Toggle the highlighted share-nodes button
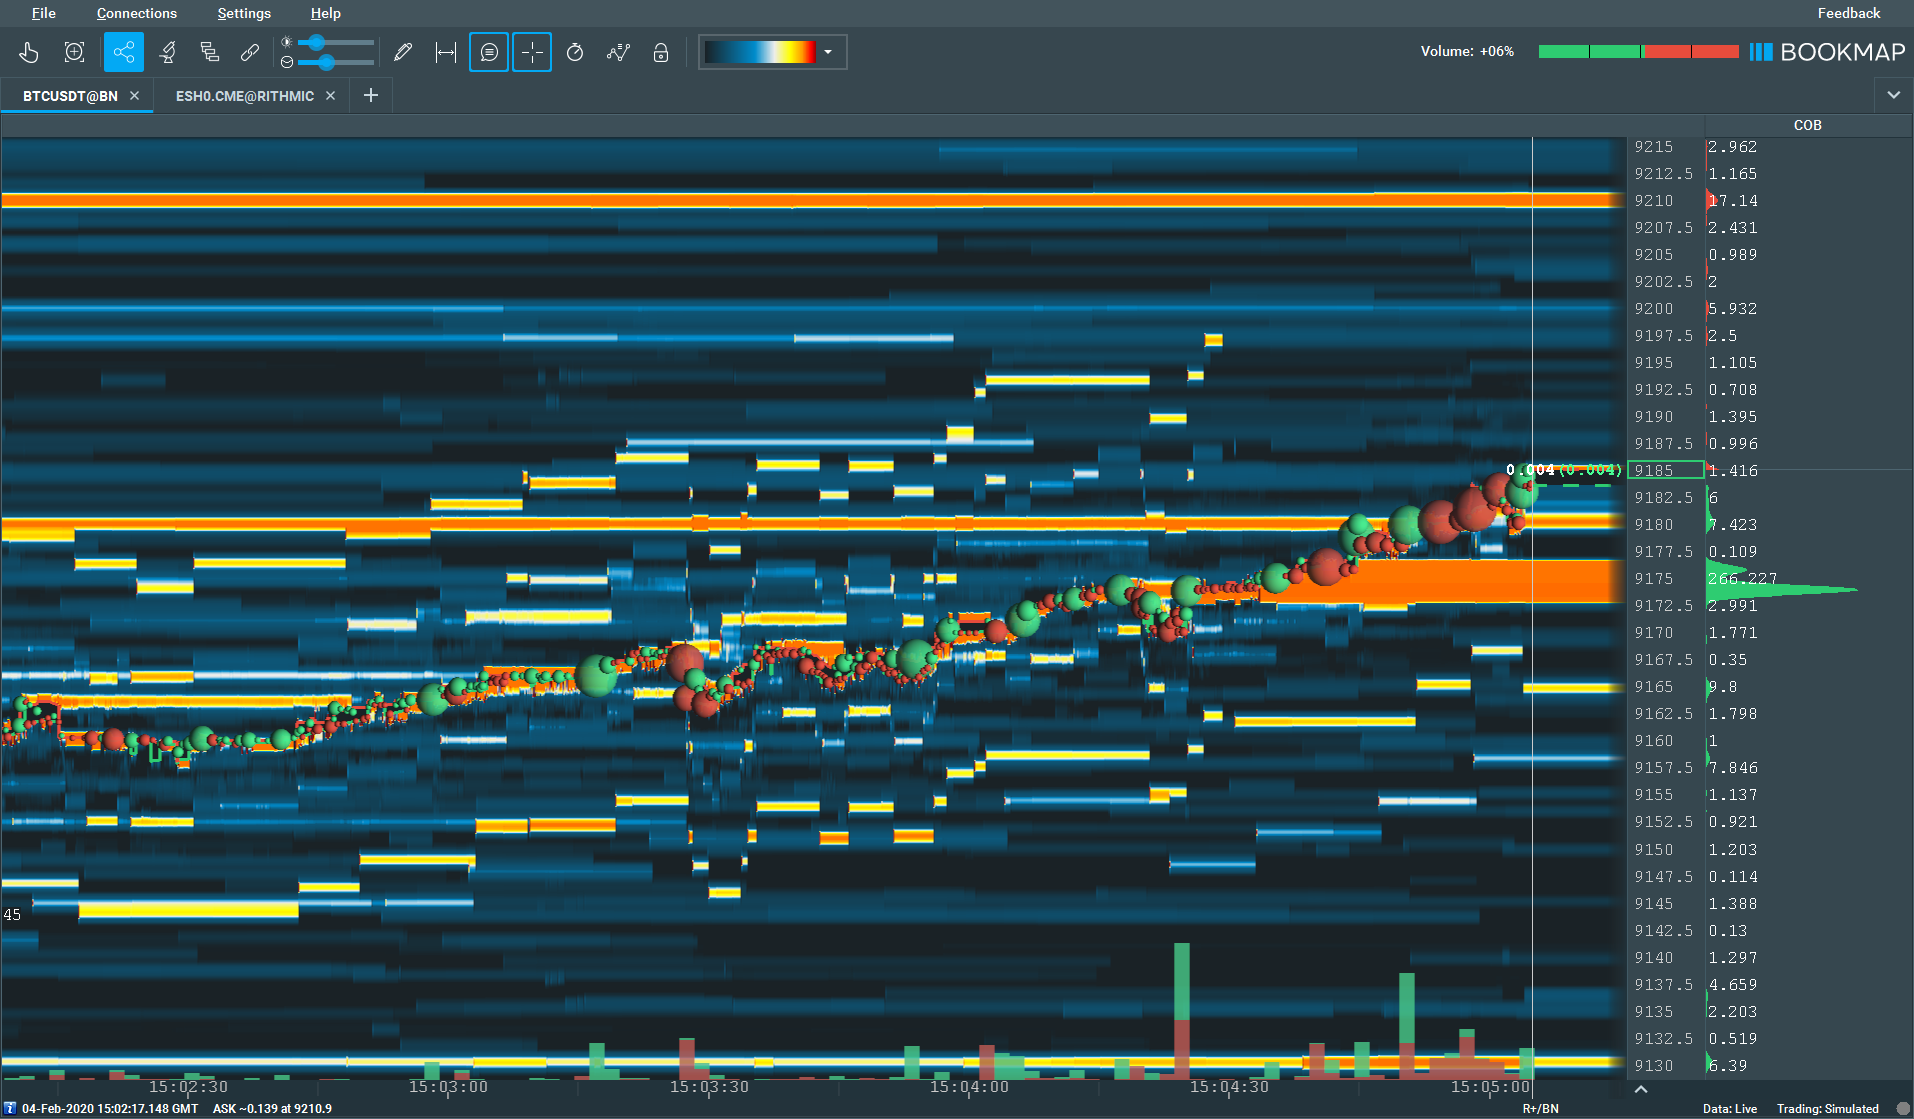 click(x=123, y=52)
